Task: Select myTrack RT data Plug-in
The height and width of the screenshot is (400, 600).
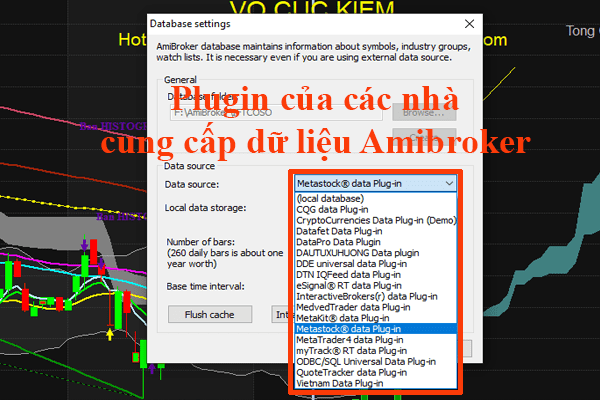Action: tap(375, 351)
